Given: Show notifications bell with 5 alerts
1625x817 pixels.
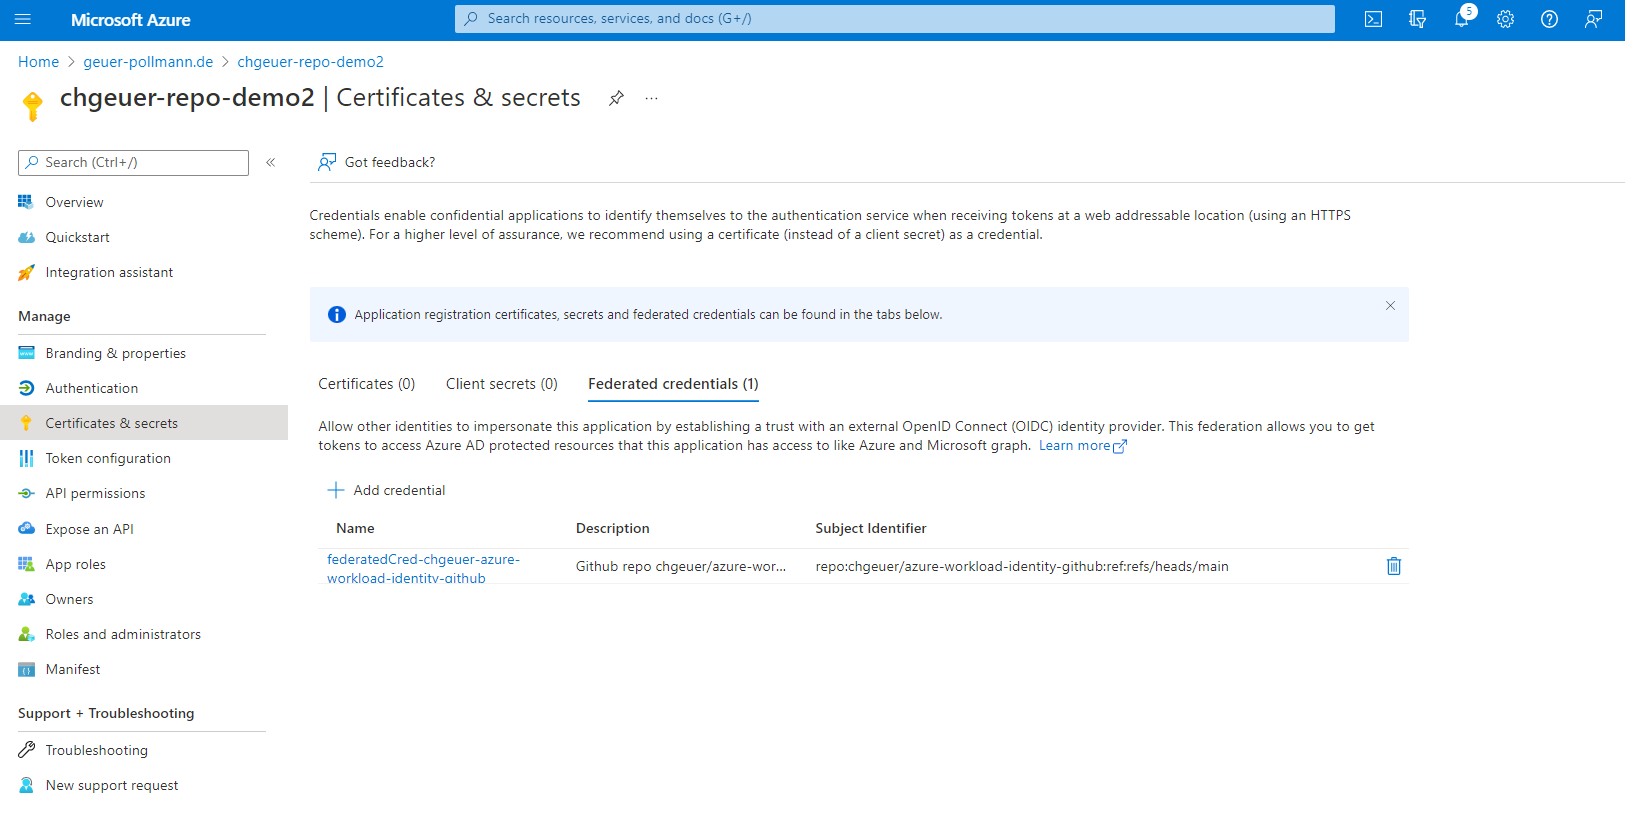Looking at the screenshot, I should tap(1462, 18).
